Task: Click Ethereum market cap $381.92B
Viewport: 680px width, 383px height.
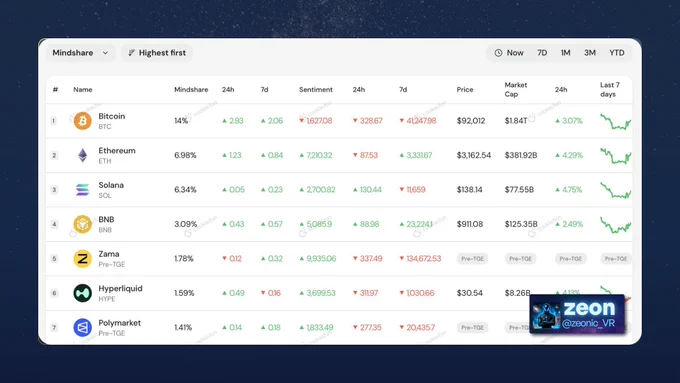Action: [521, 155]
